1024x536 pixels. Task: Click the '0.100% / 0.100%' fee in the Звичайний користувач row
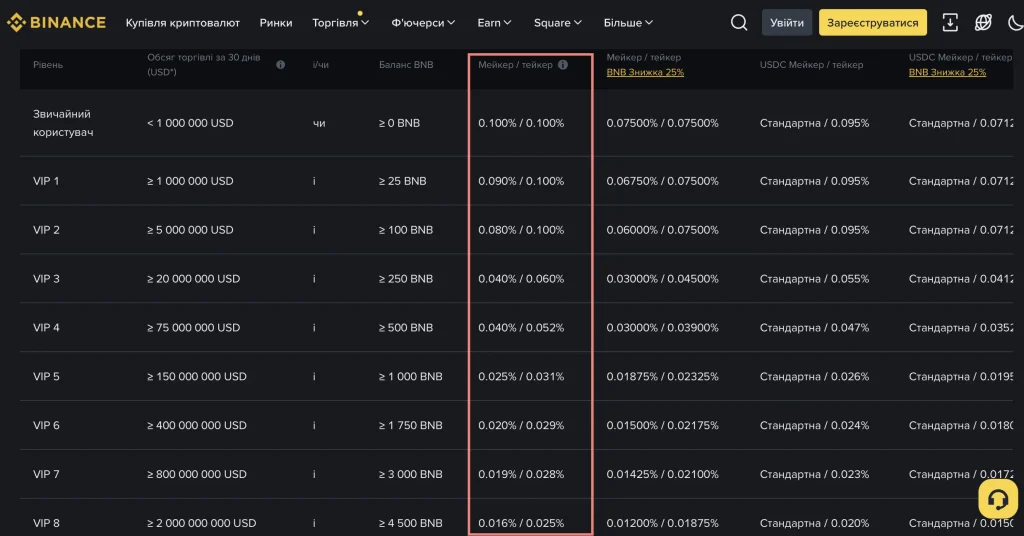(521, 123)
